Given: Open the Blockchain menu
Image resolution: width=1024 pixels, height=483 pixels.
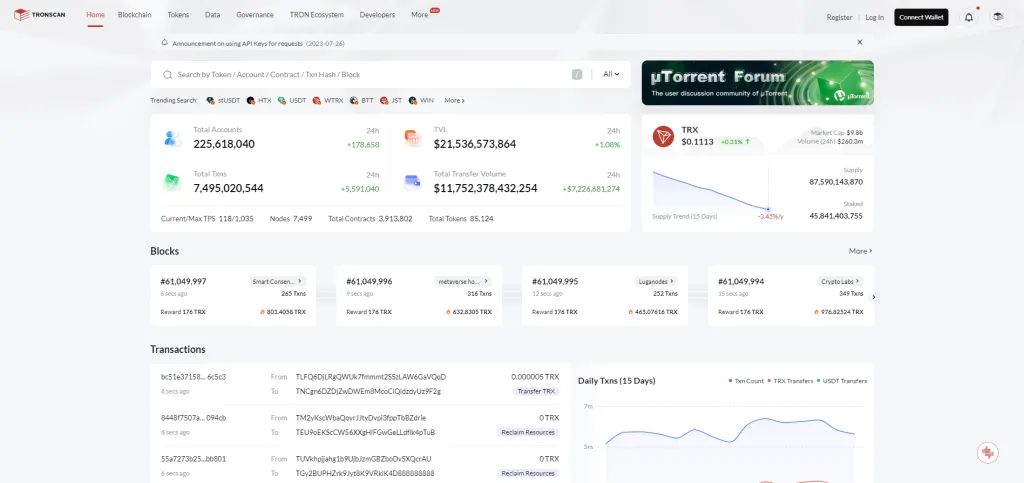Looking at the screenshot, I should 134,16.
